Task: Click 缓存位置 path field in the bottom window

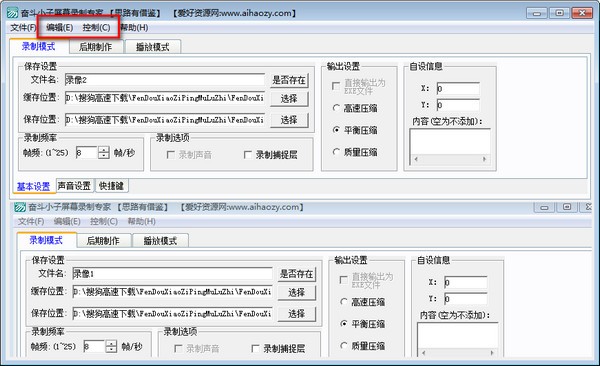Action: [172, 292]
